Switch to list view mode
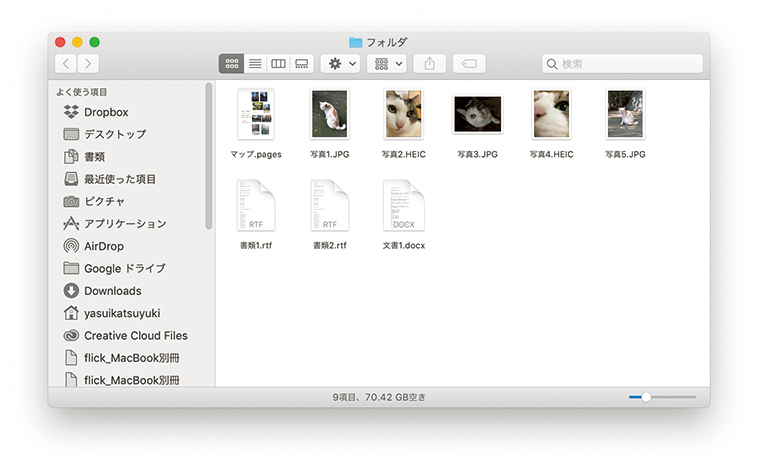The height and width of the screenshot is (471, 758). pyautogui.click(x=255, y=63)
